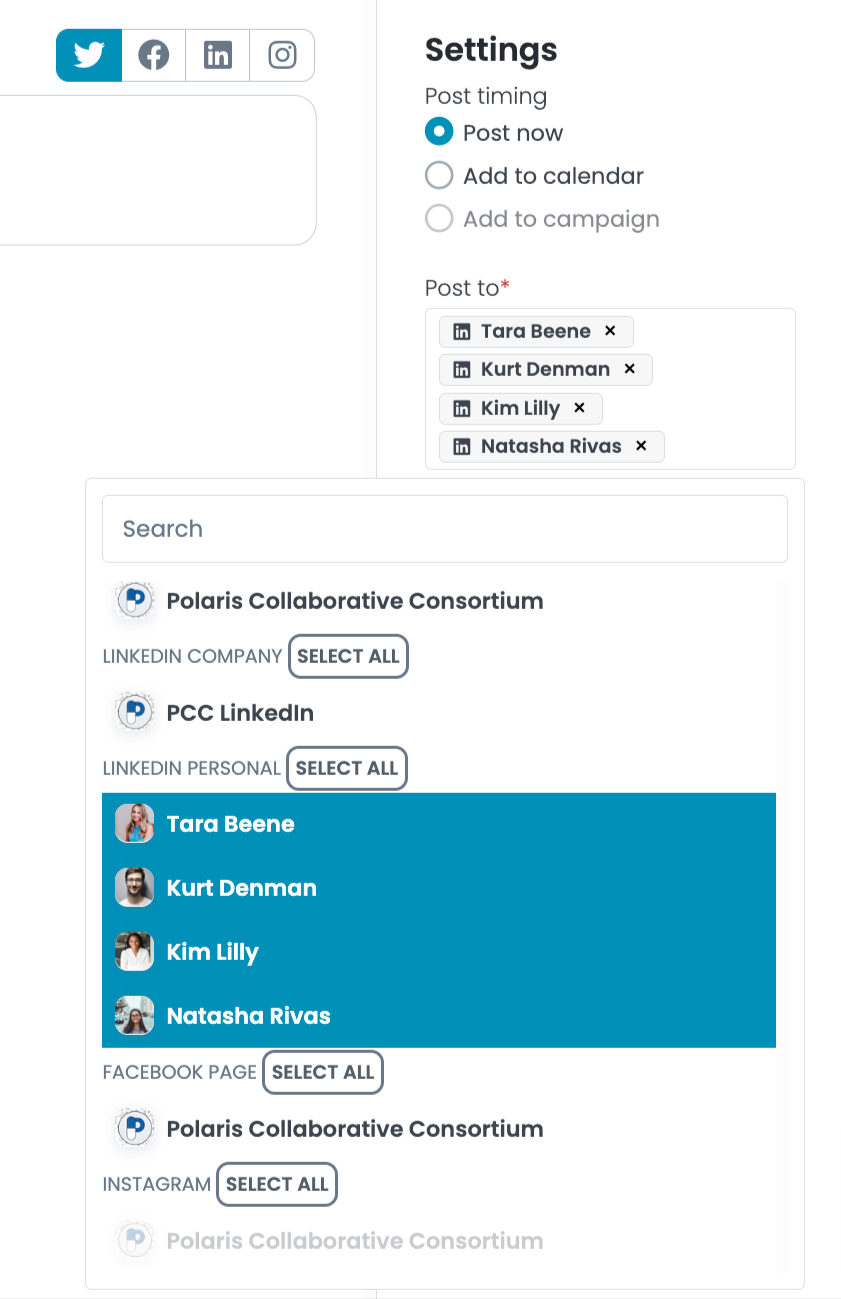Switch to the Facebook preview tab

[x=153, y=55]
